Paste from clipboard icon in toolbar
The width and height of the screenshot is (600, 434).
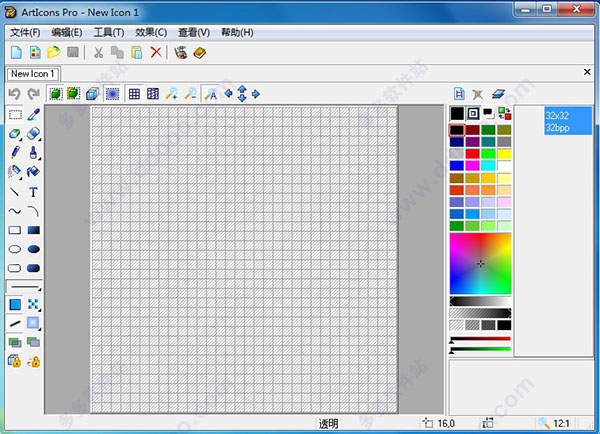137,52
